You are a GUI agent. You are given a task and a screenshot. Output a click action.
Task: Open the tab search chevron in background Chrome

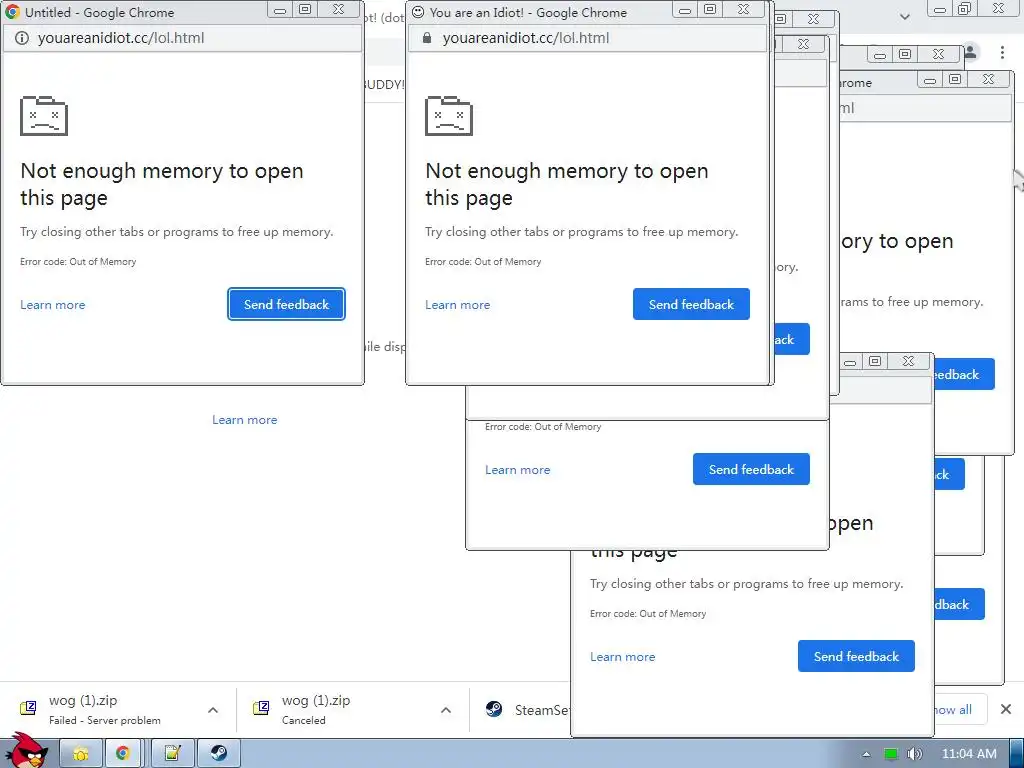click(904, 17)
